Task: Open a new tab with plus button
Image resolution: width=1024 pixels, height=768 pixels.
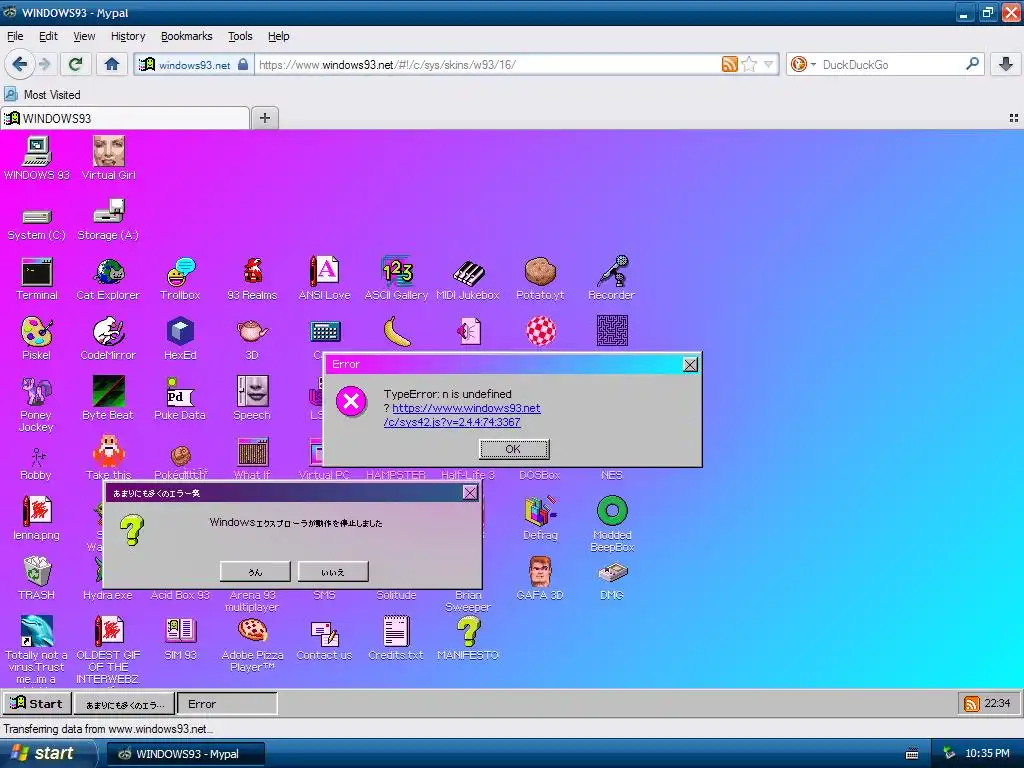Action: coord(264,118)
